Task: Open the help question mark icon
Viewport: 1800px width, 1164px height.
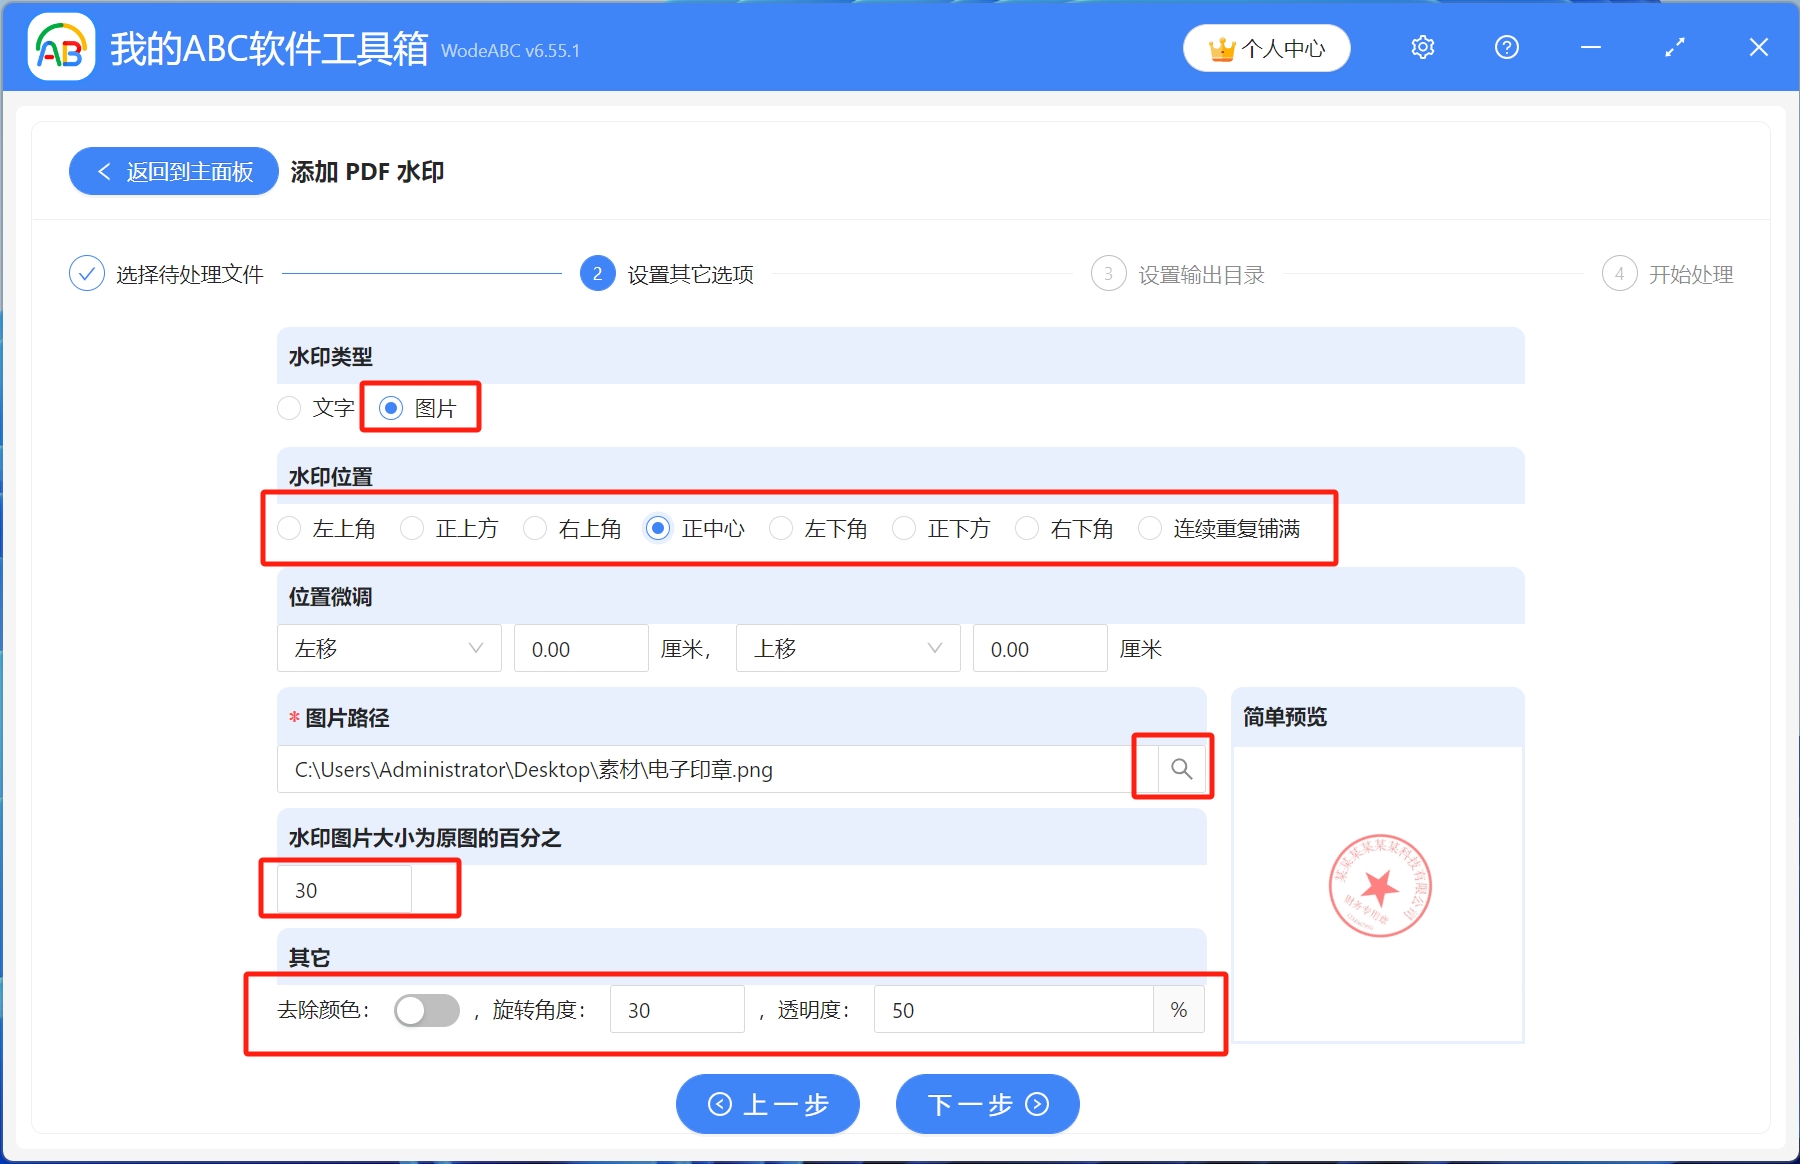Action: pyautogui.click(x=1506, y=47)
